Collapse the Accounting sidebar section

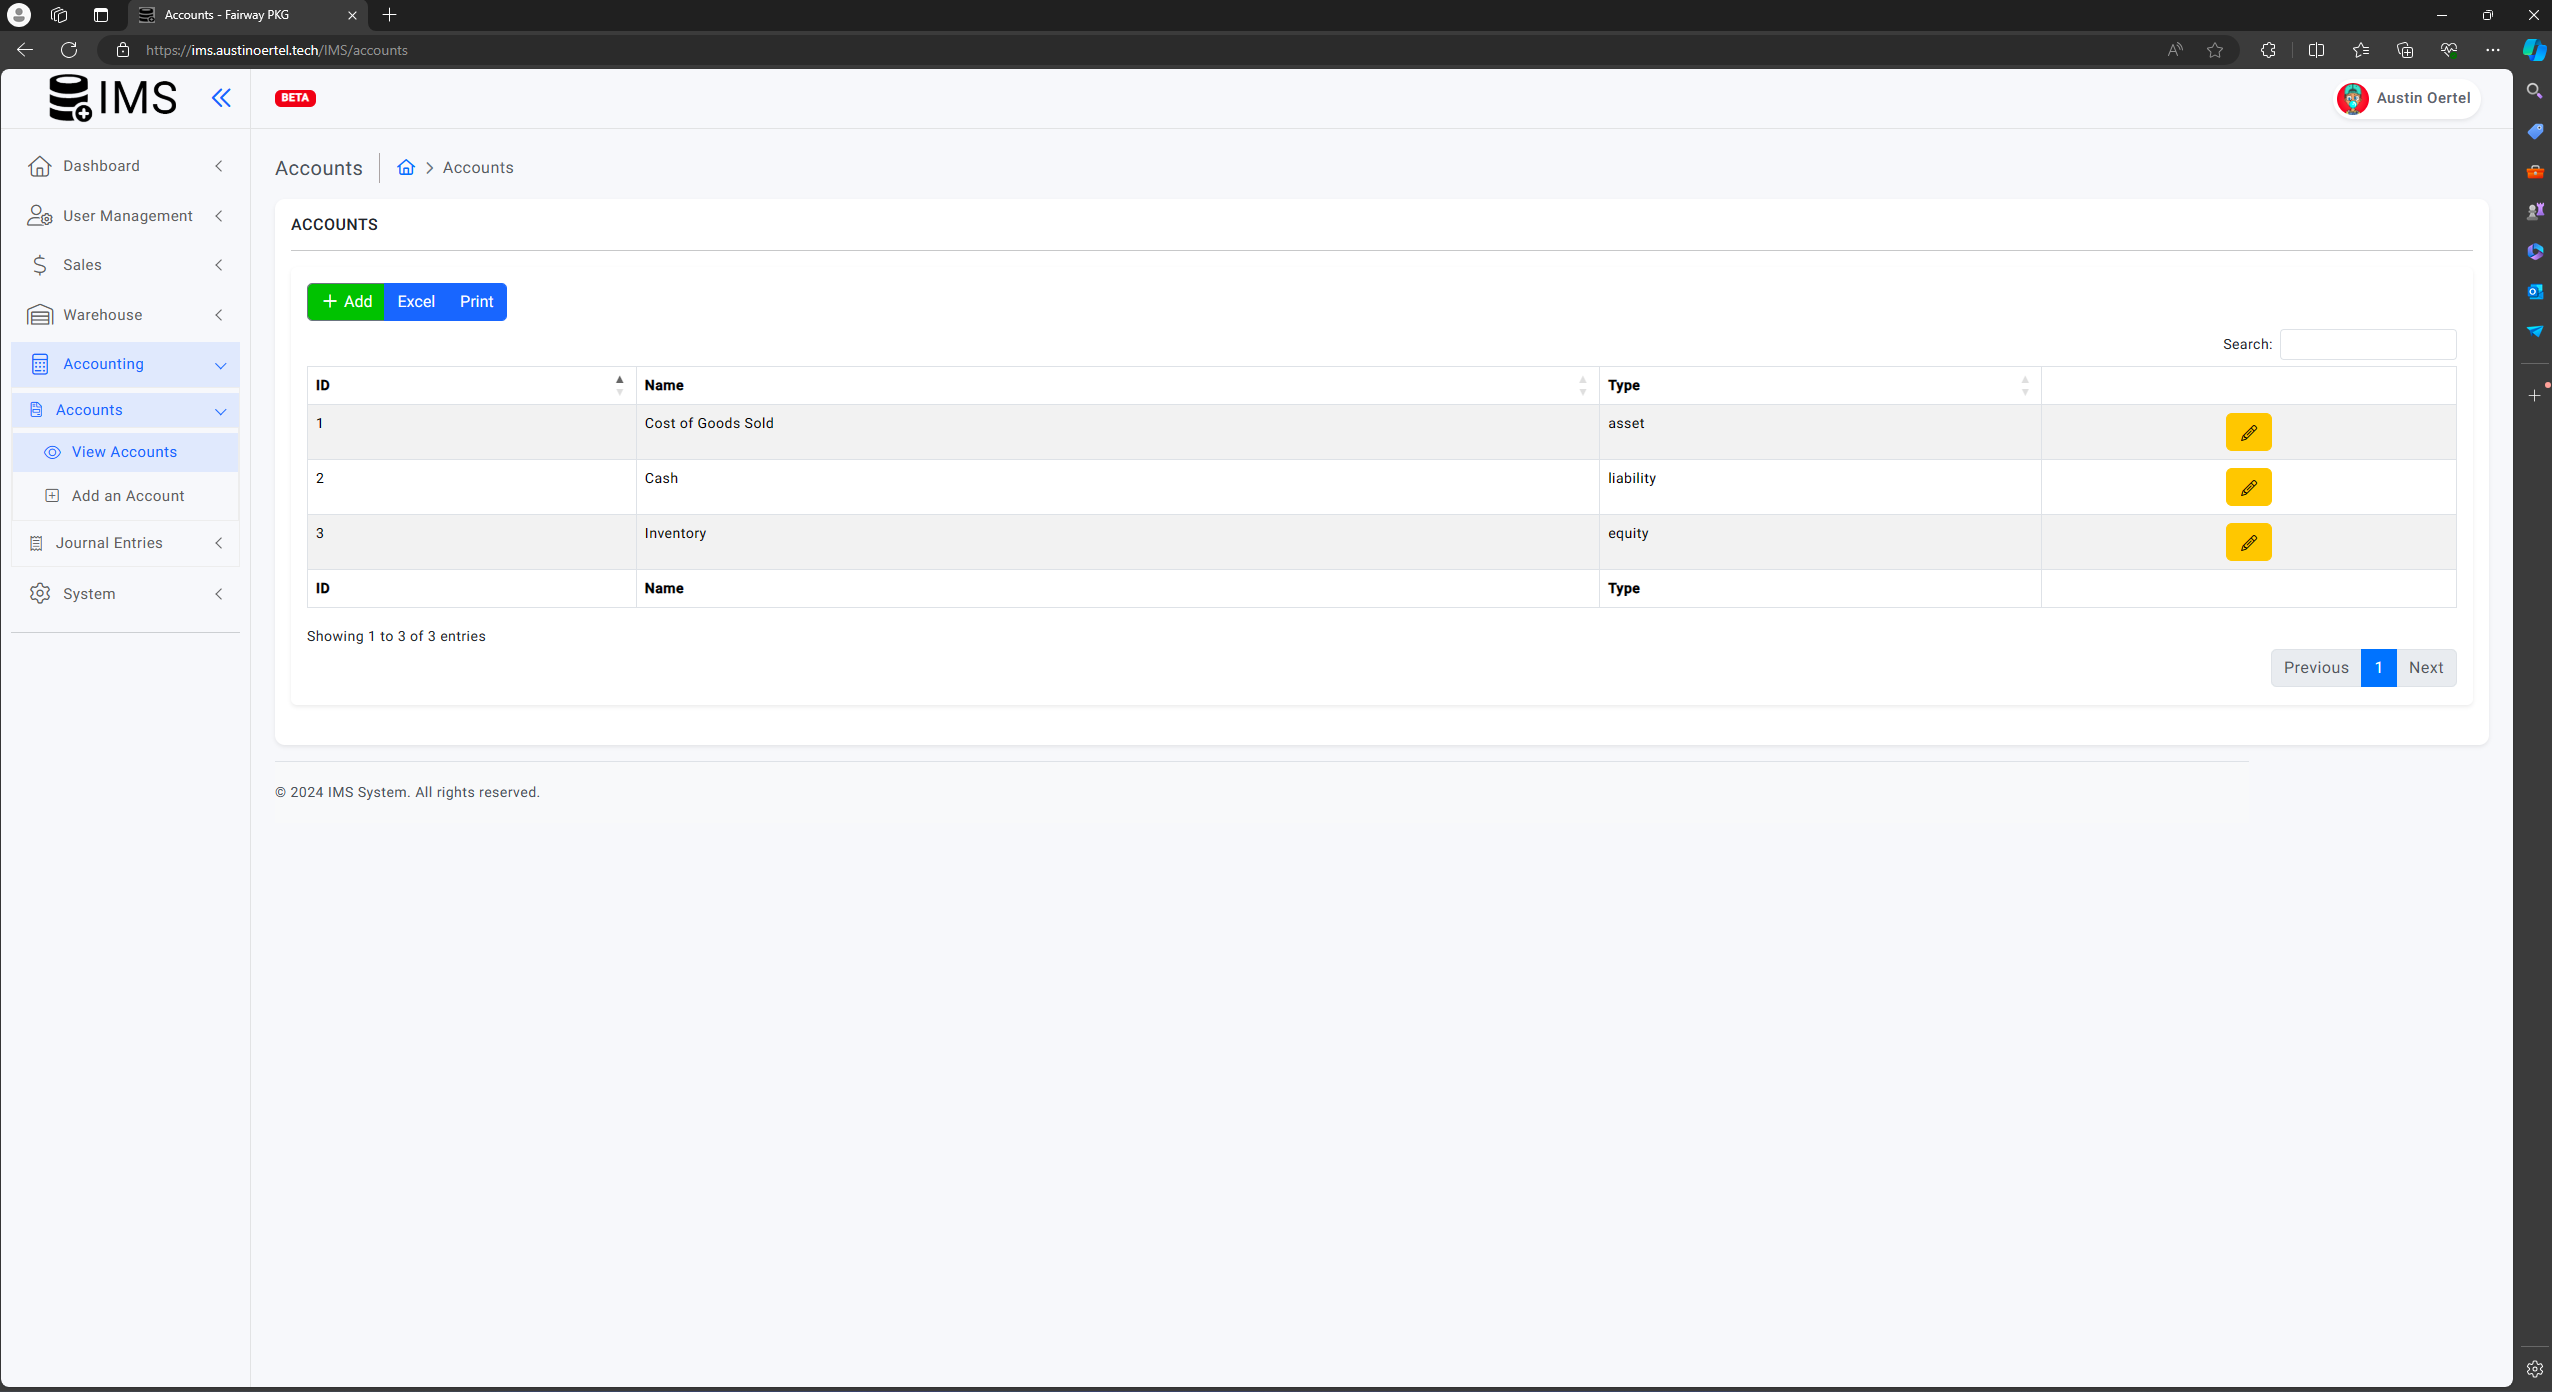125,364
